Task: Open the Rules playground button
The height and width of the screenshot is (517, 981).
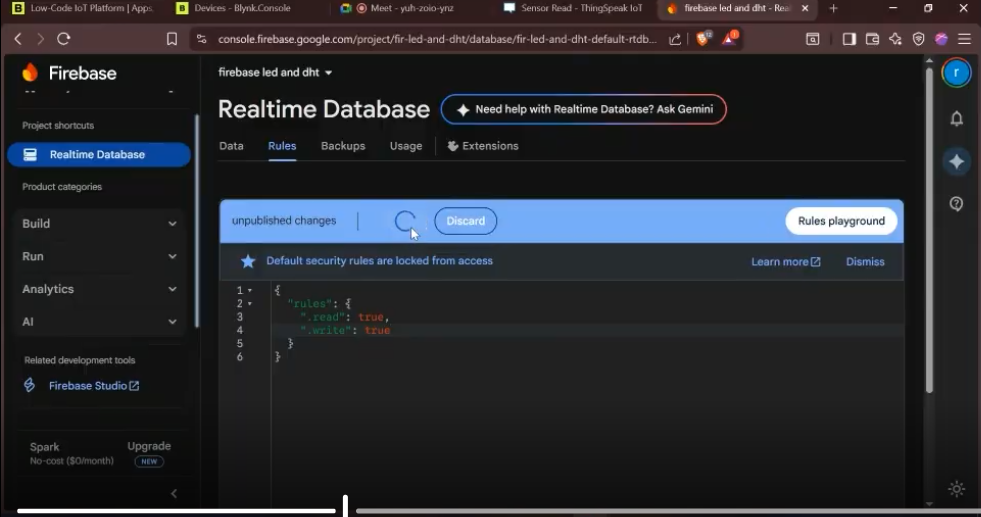Action: [x=840, y=221]
